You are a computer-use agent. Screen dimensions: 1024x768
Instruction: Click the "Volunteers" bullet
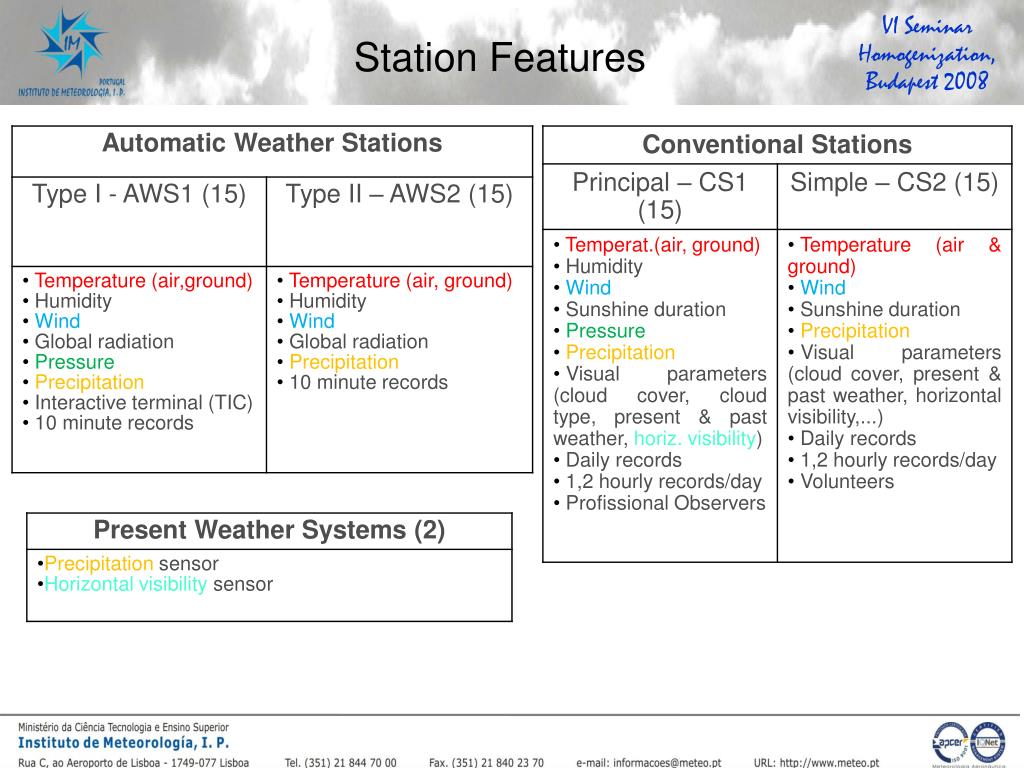pyautogui.click(x=847, y=482)
